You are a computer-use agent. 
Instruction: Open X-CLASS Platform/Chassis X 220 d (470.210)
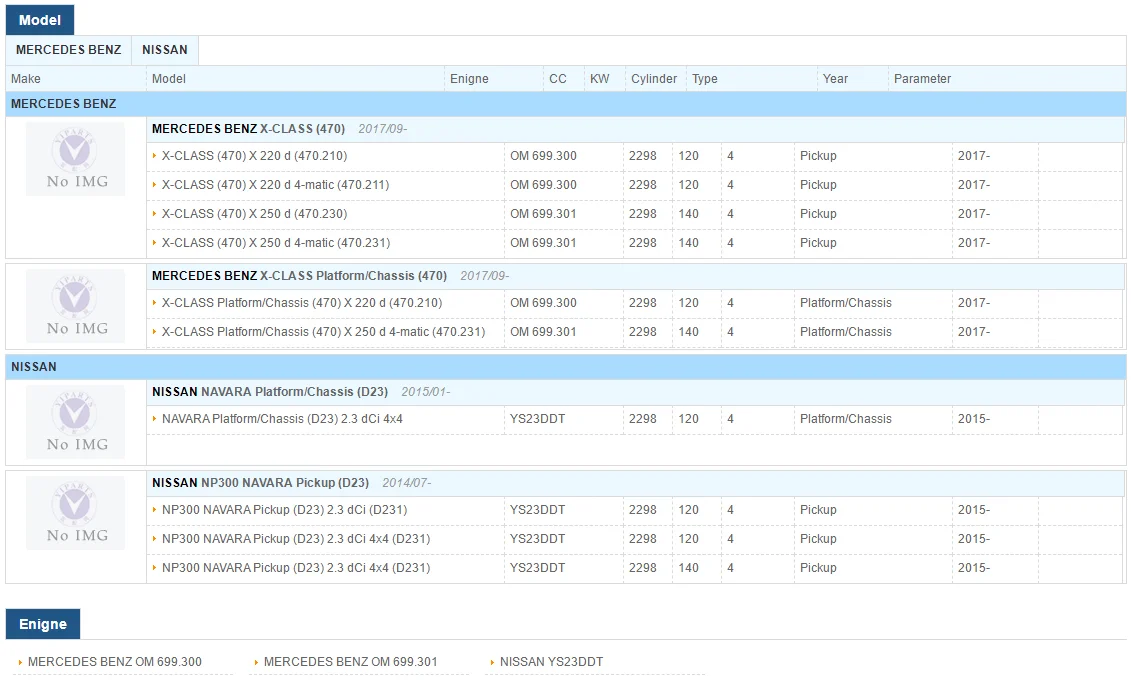click(x=302, y=303)
